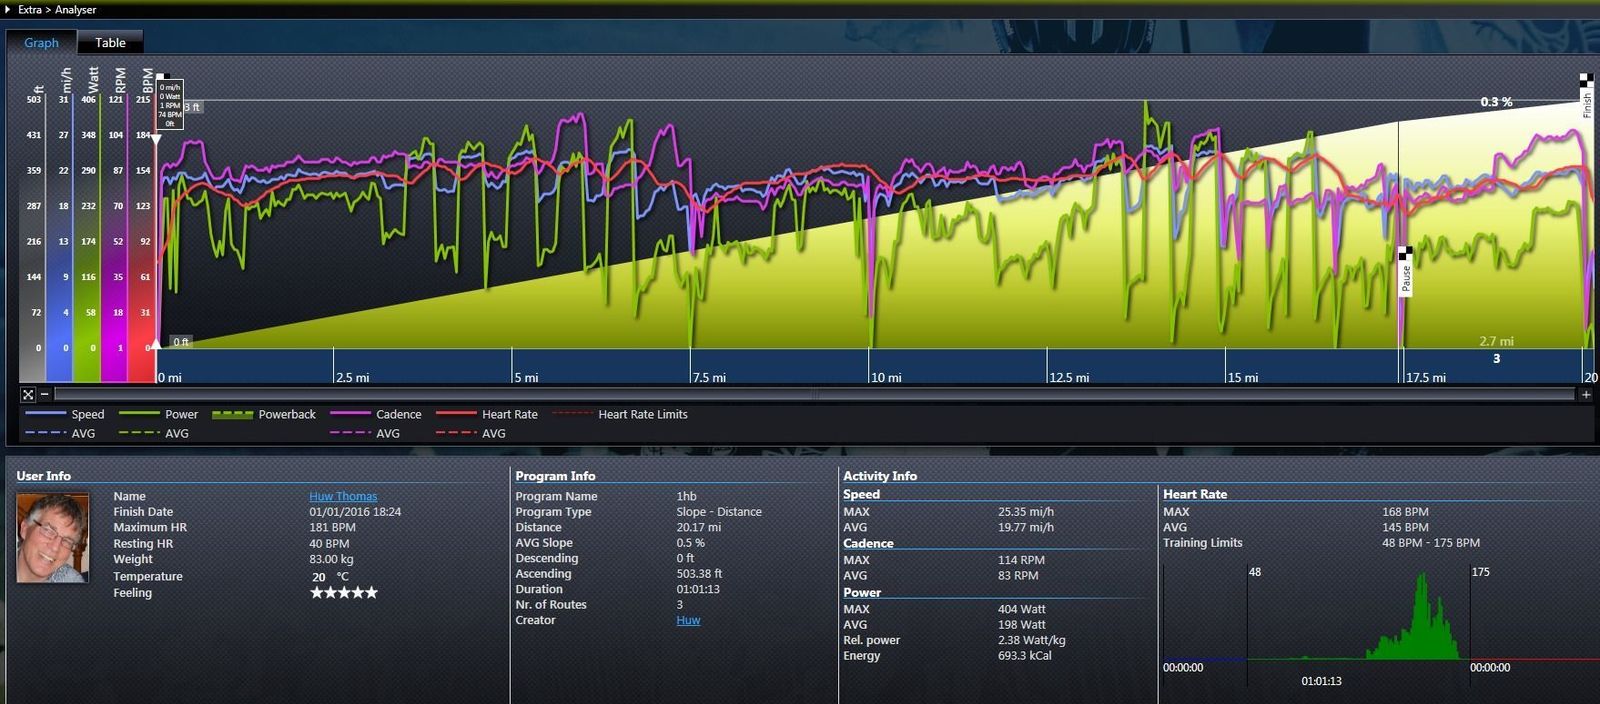Select the Graph tab
The height and width of the screenshot is (704, 1600).
pos(41,43)
